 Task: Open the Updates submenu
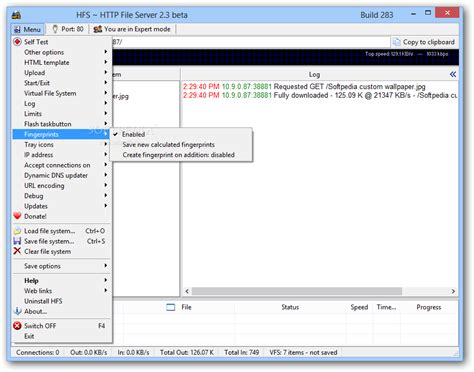point(61,206)
